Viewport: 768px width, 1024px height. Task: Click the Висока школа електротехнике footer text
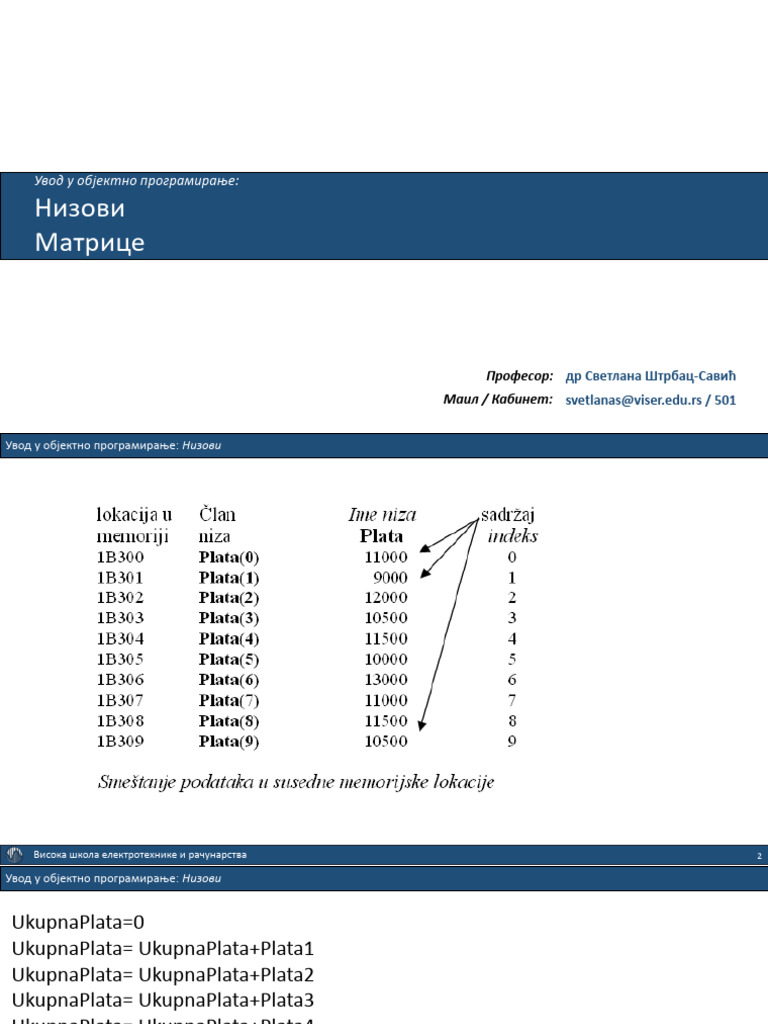tap(140, 854)
